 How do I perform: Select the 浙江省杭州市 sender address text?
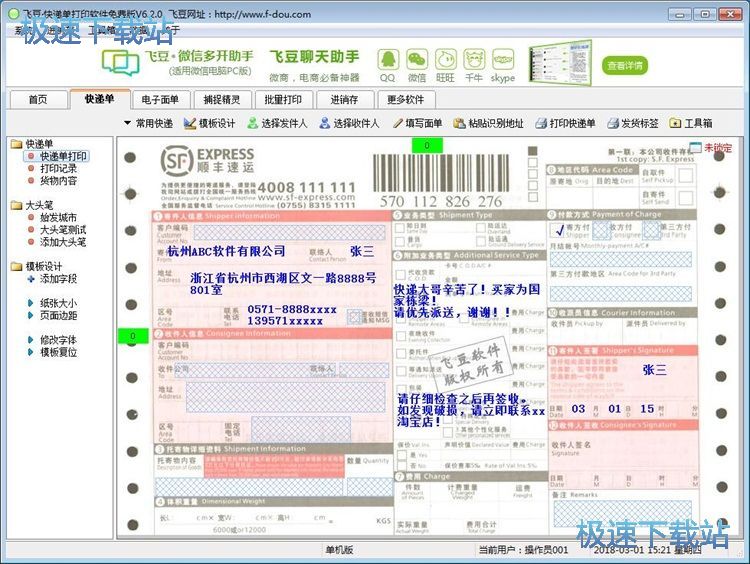[x=283, y=284]
